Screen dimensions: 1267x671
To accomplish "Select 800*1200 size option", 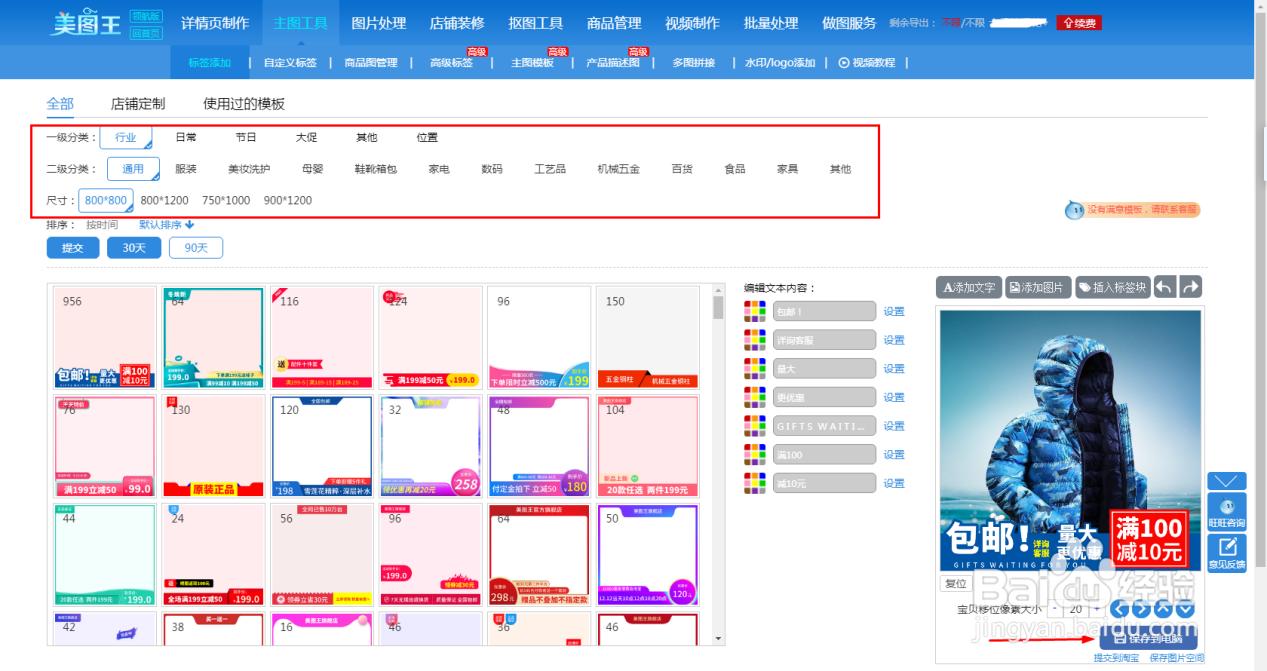I will pos(164,200).
